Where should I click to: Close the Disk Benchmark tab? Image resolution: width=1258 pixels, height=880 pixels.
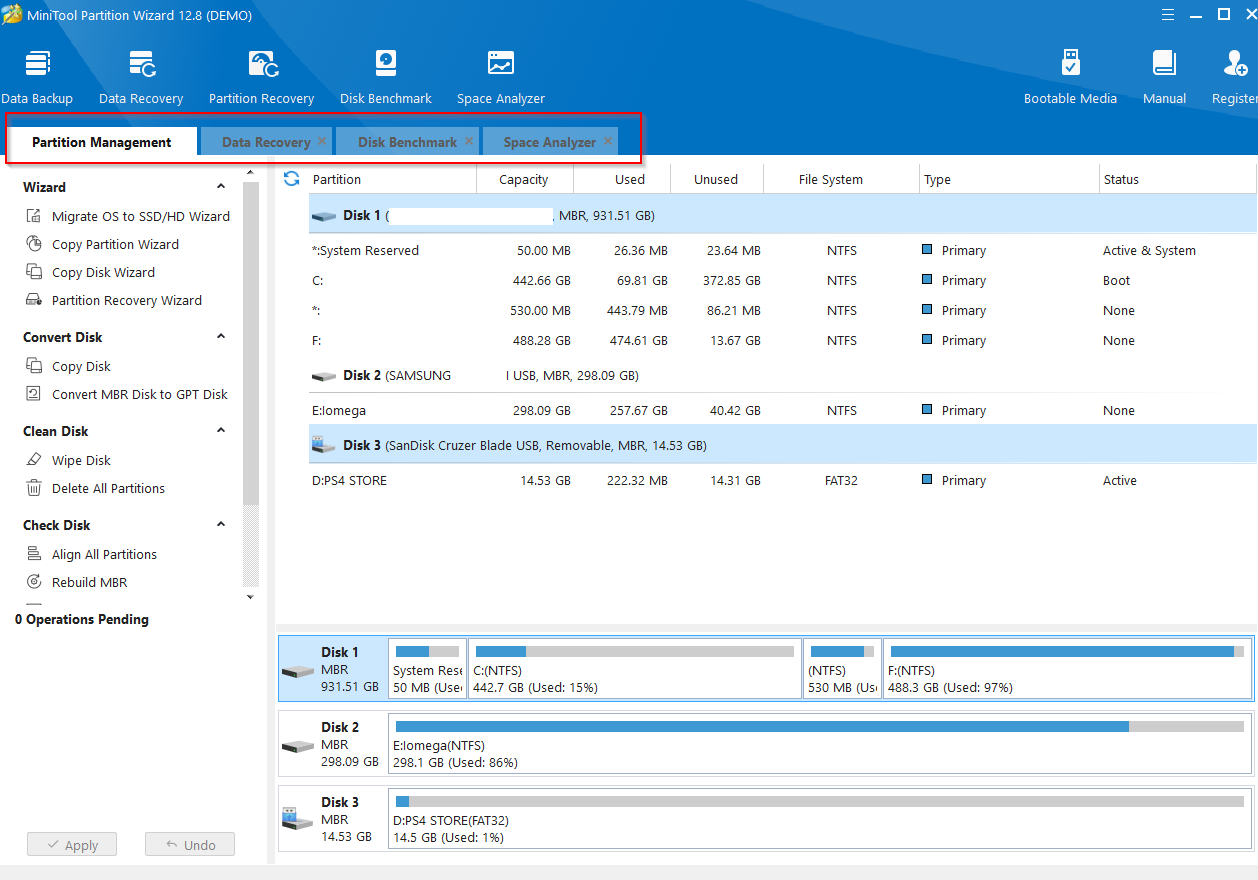tap(469, 141)
